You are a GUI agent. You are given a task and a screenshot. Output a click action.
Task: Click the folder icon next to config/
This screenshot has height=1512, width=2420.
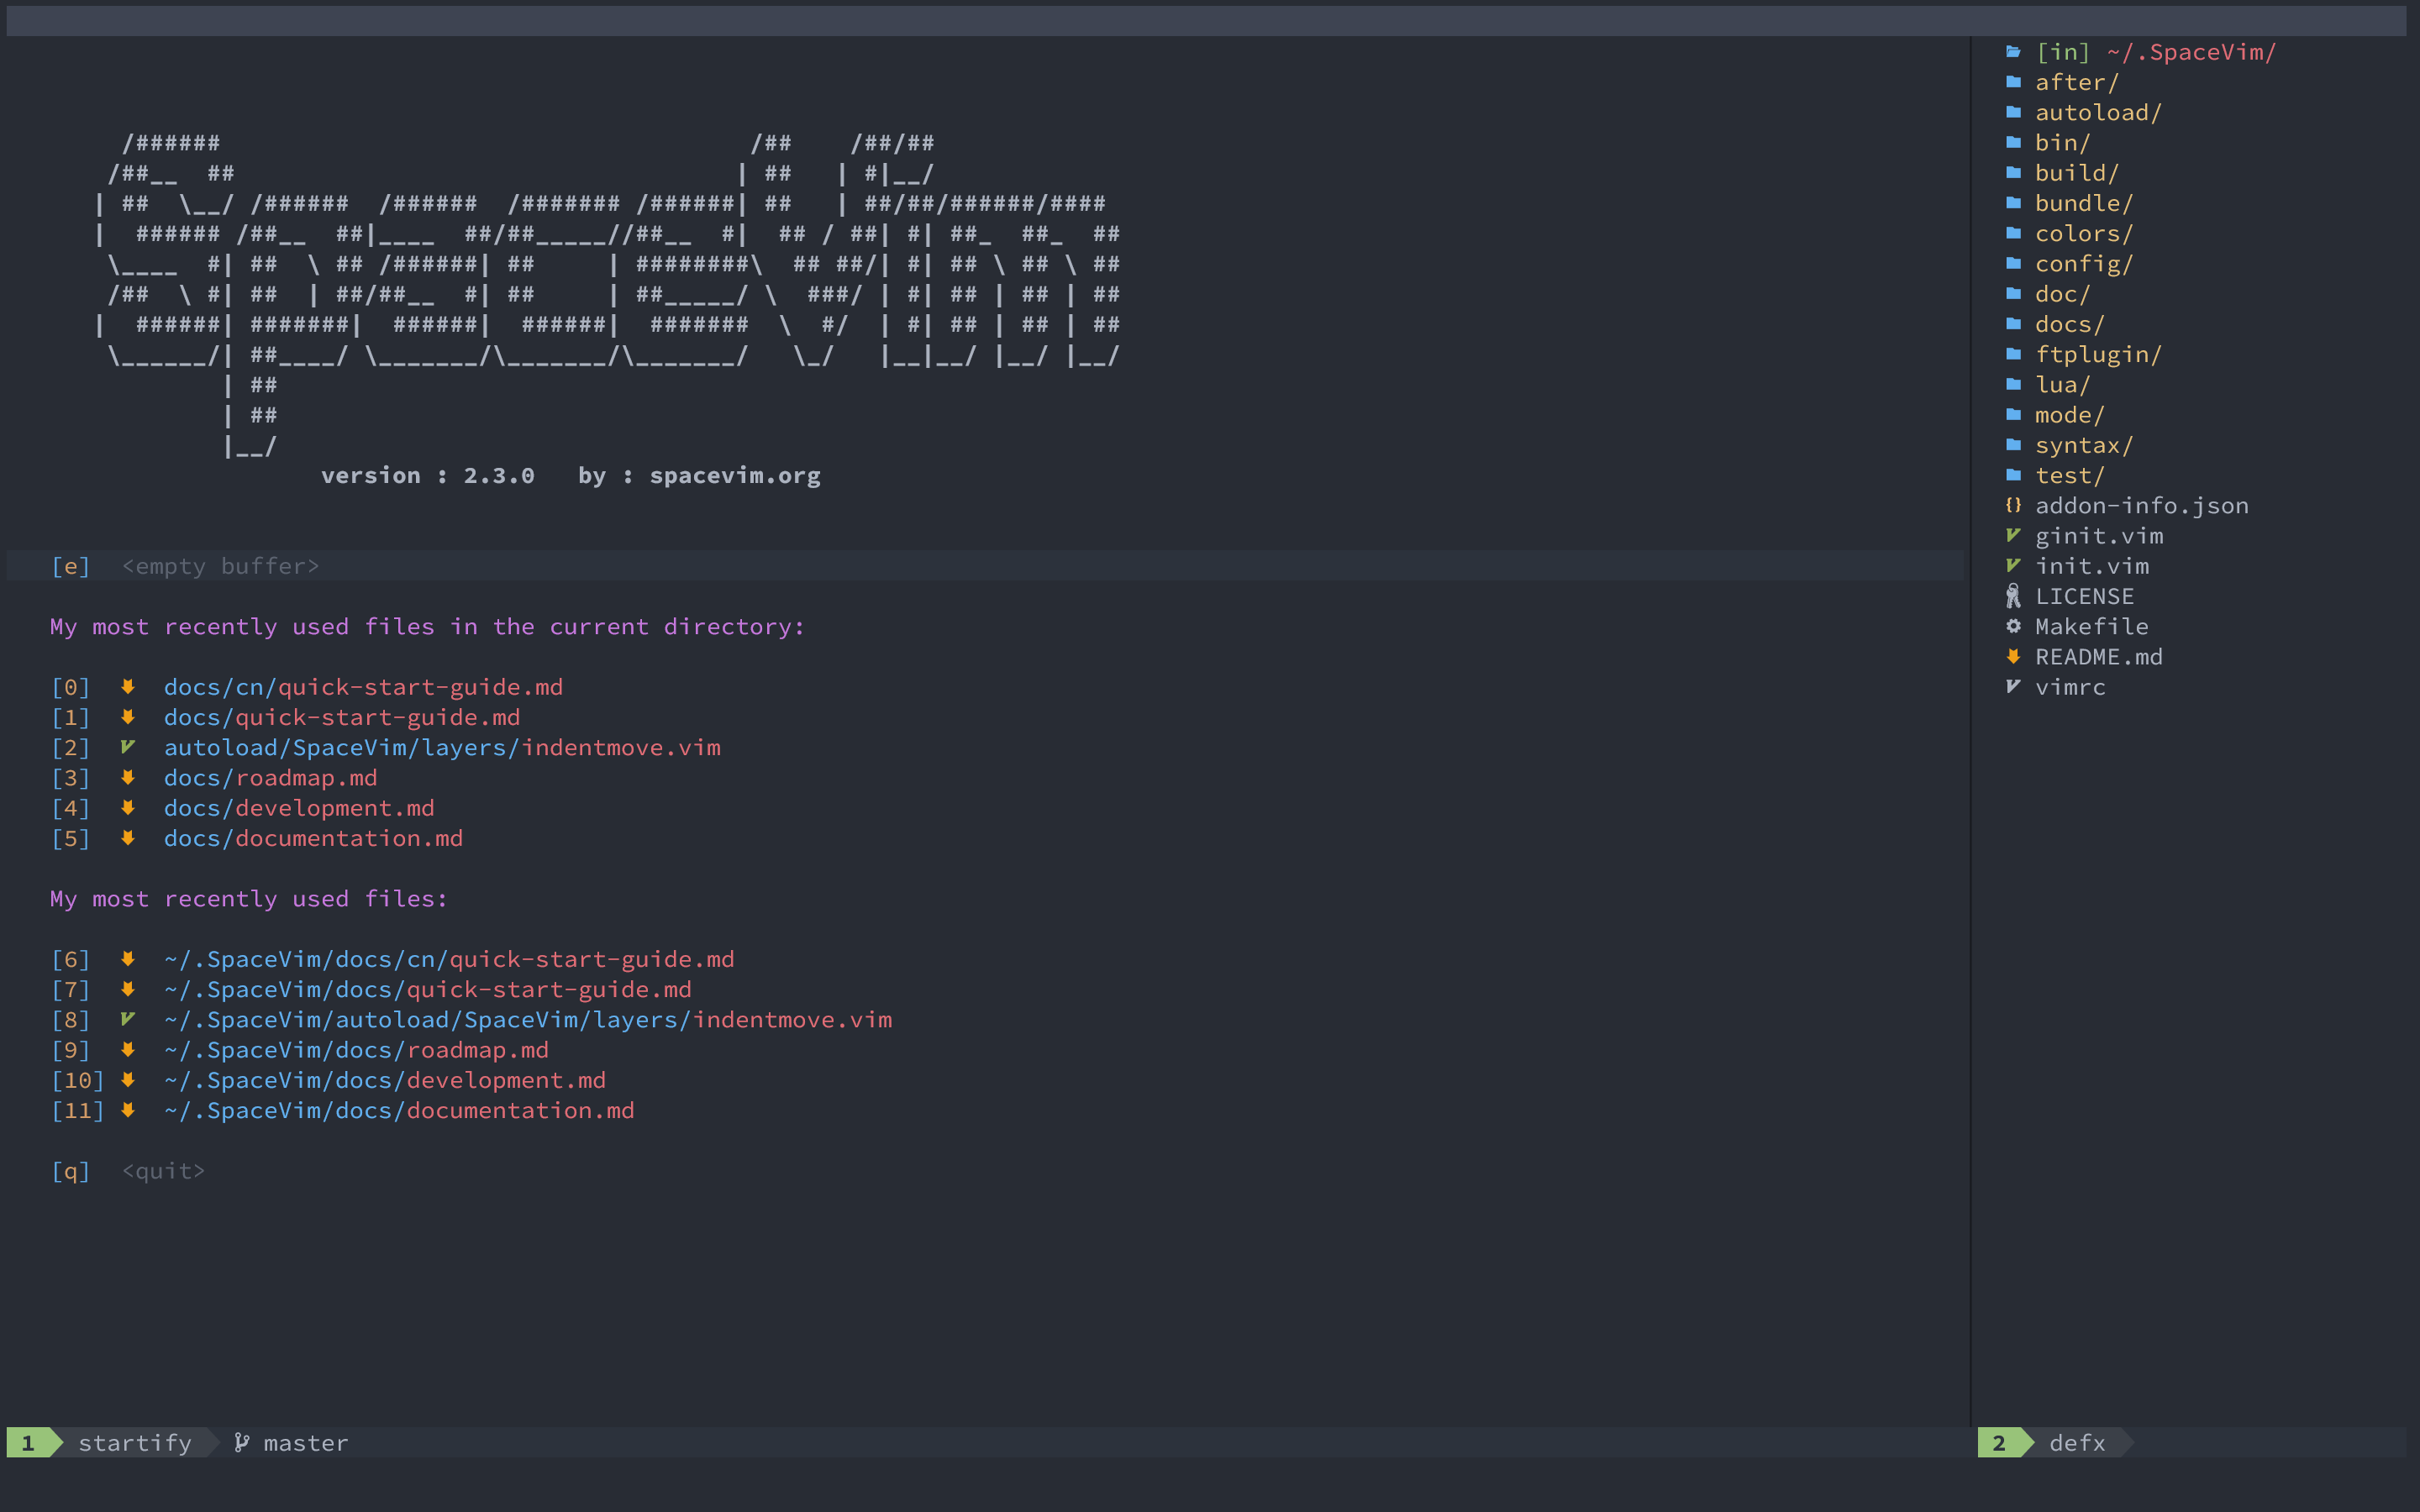[2013, 263]
